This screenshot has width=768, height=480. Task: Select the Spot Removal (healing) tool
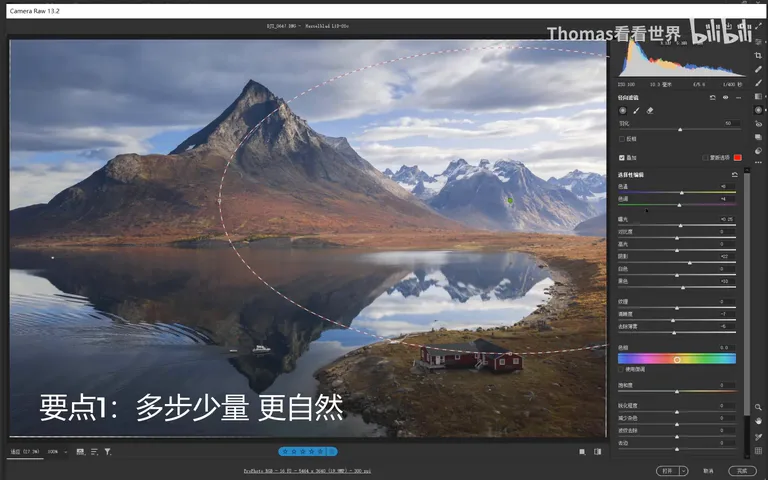coord(758,69)
